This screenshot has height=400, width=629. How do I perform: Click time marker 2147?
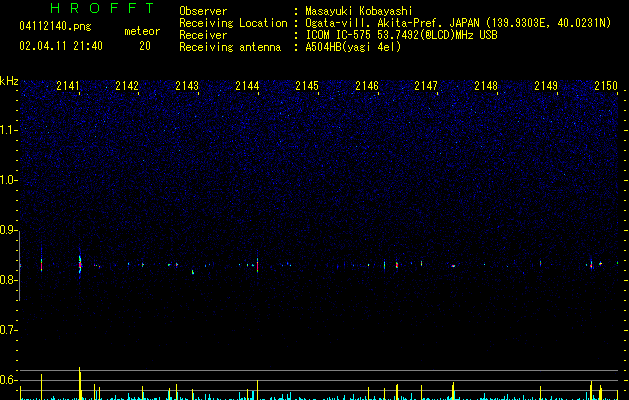click(426, 86)
